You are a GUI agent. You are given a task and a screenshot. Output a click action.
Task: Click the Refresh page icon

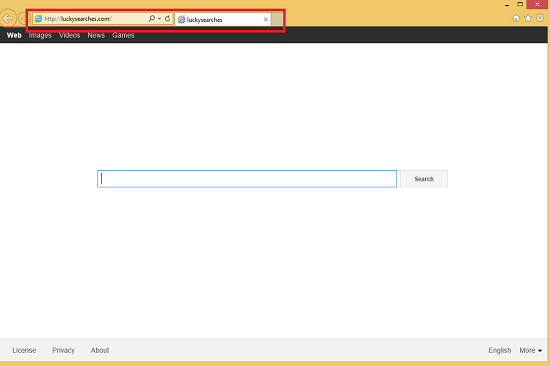click(167, 18)
